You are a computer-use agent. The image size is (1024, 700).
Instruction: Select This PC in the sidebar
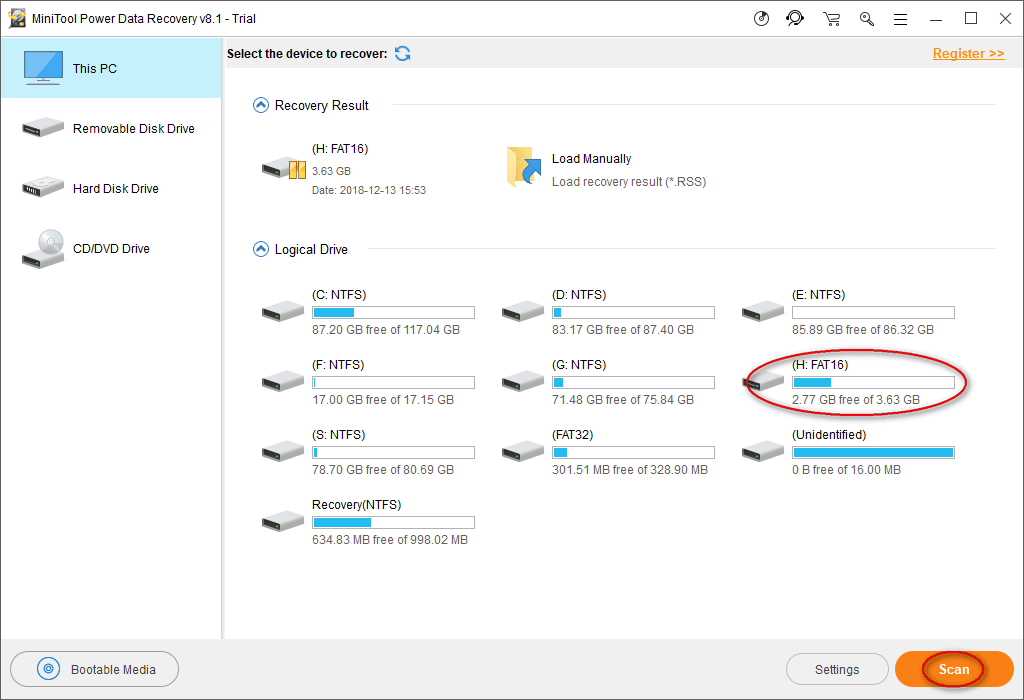point(112,69)
